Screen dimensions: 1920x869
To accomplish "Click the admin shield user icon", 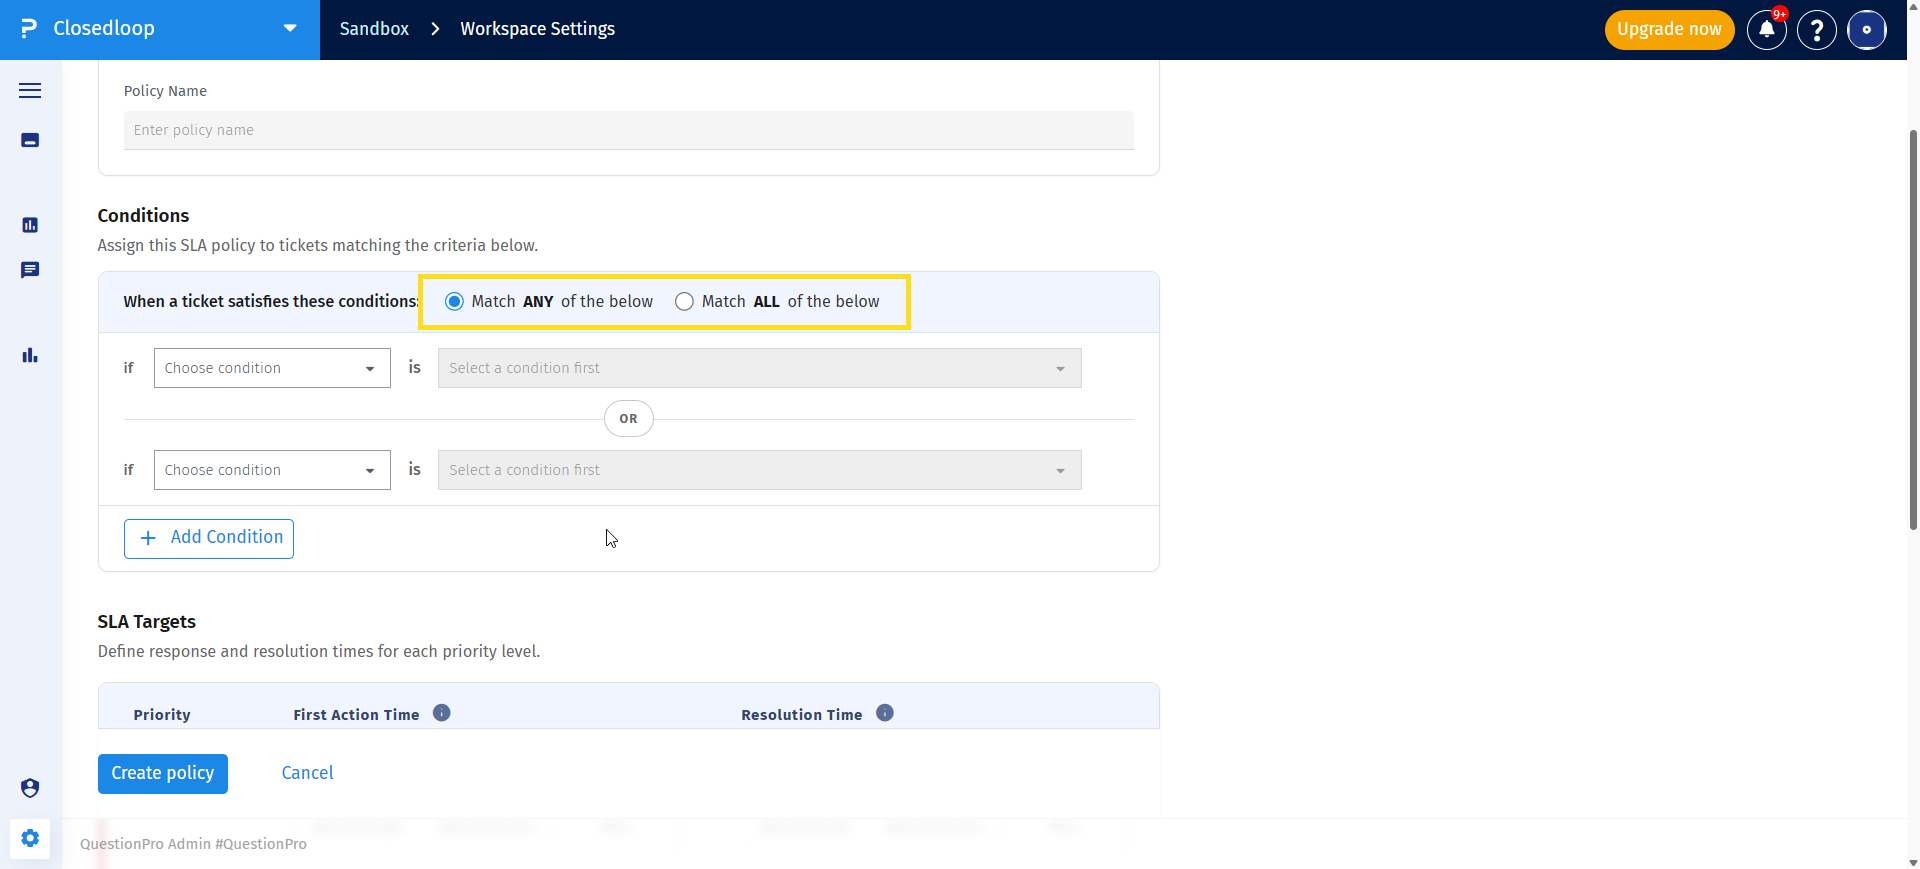I will 30,788.
